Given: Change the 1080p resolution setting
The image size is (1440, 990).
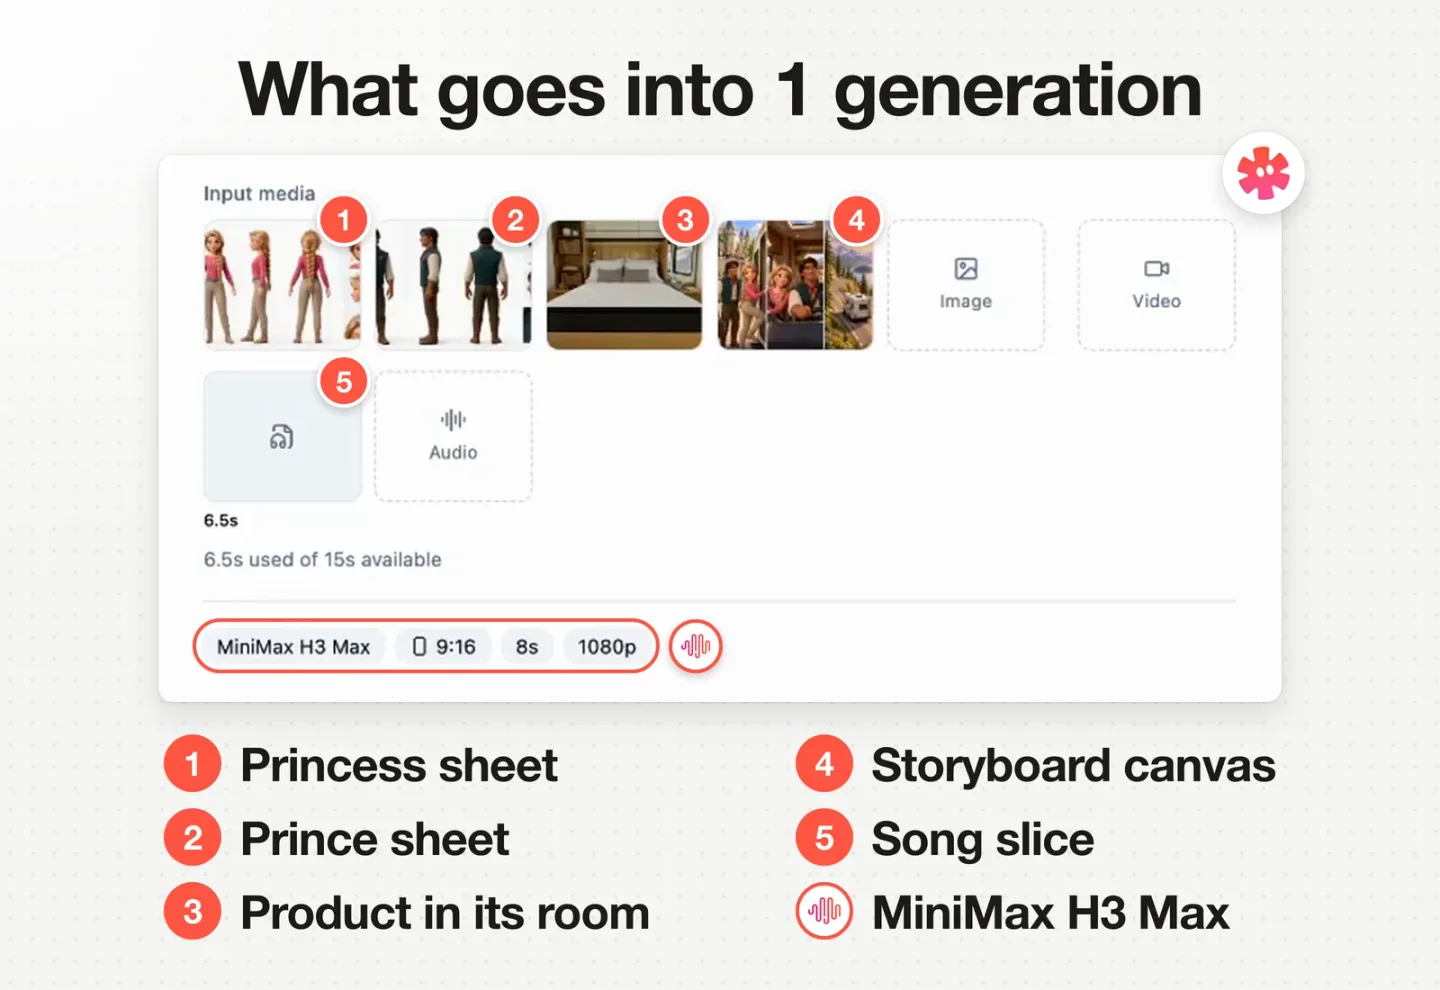Looking at the screenshot, I should tap(607, 647).
